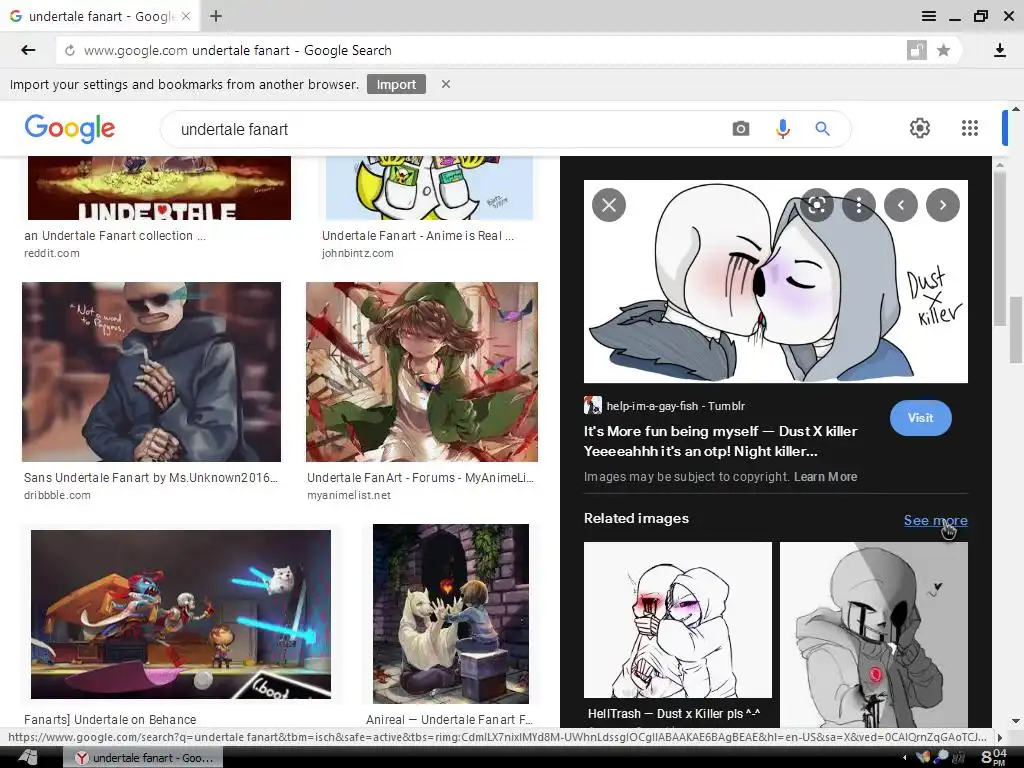The height and width of the screenshot is (768, 1024).
Task: Click See more related images
Action: [x=935, y=520]
